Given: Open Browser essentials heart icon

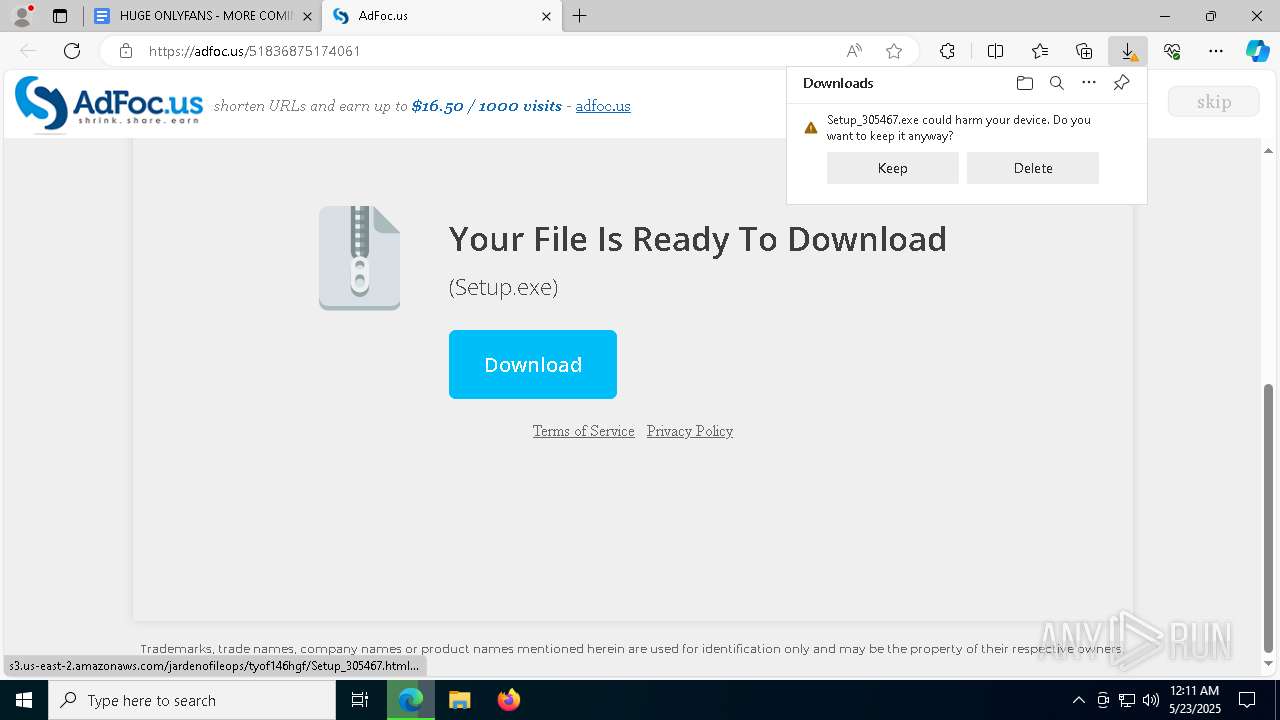Looking at the screenshot, I should click(1172, 51).
